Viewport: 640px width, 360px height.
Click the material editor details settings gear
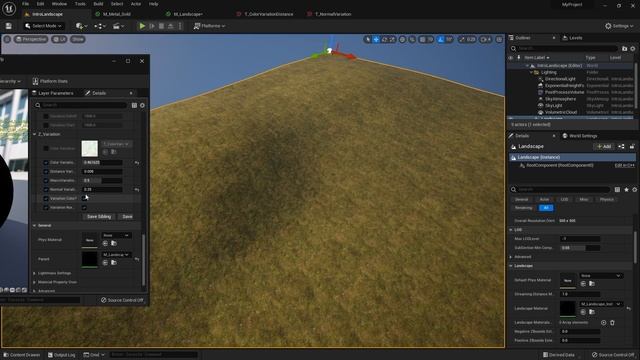coord(142,105)
